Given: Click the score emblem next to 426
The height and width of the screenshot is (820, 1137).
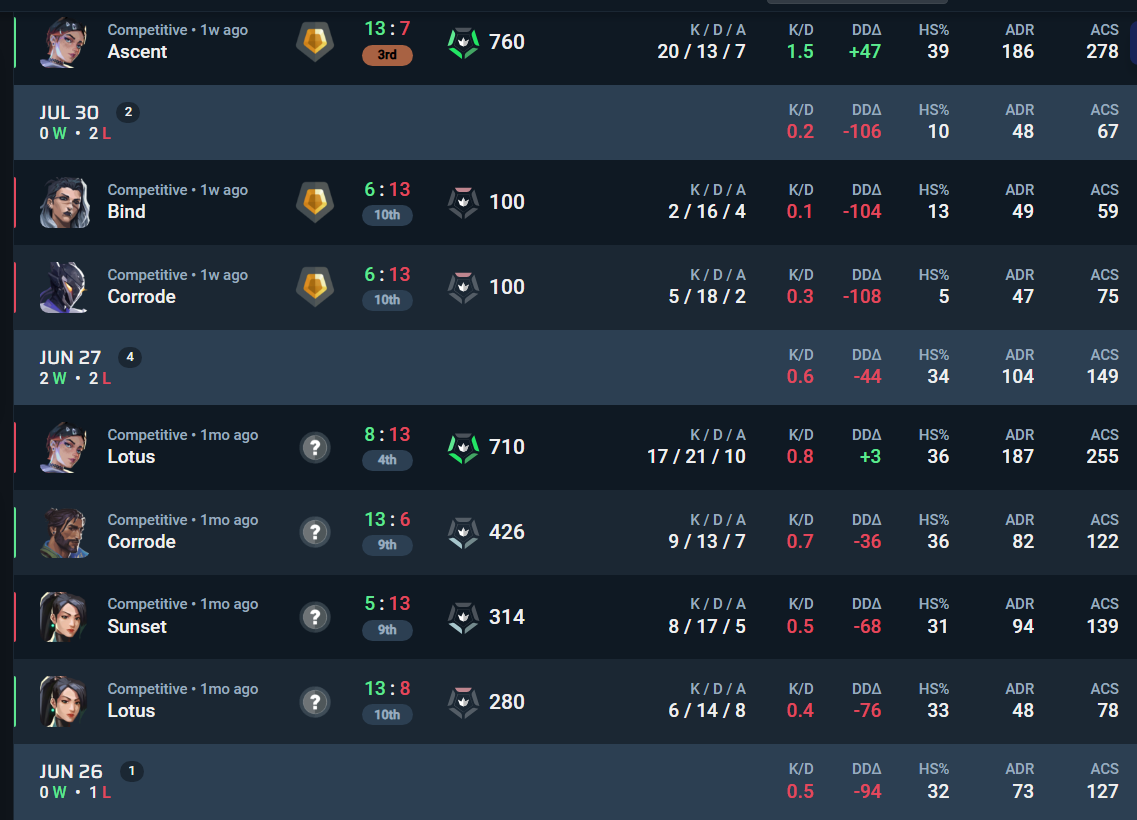Looking at the screenshot, I should pos(463,533).
